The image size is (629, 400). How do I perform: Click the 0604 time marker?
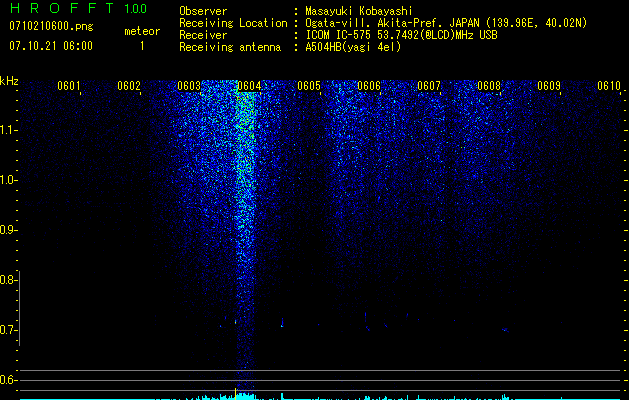pyautogui.click(x=249, y=86)
